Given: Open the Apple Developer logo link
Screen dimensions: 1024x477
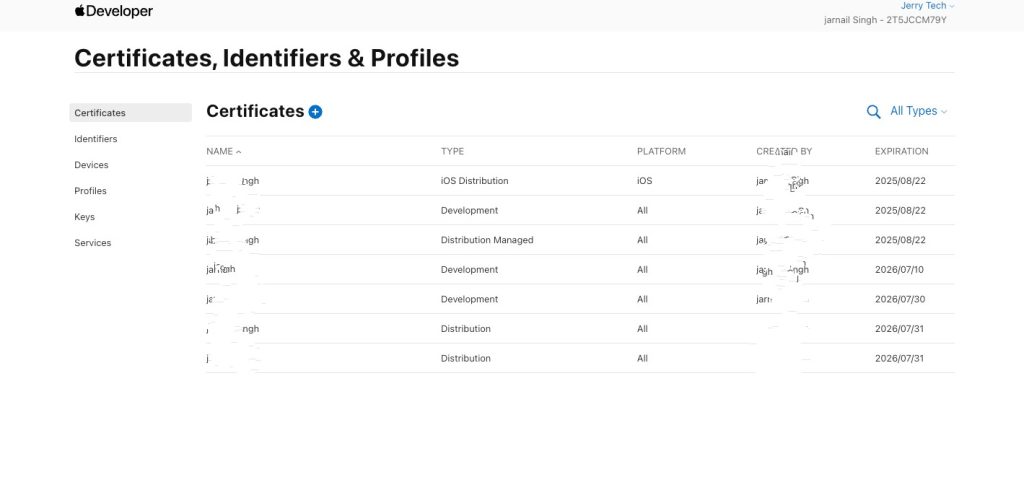Looking at the screenshot, I should 114,11.
